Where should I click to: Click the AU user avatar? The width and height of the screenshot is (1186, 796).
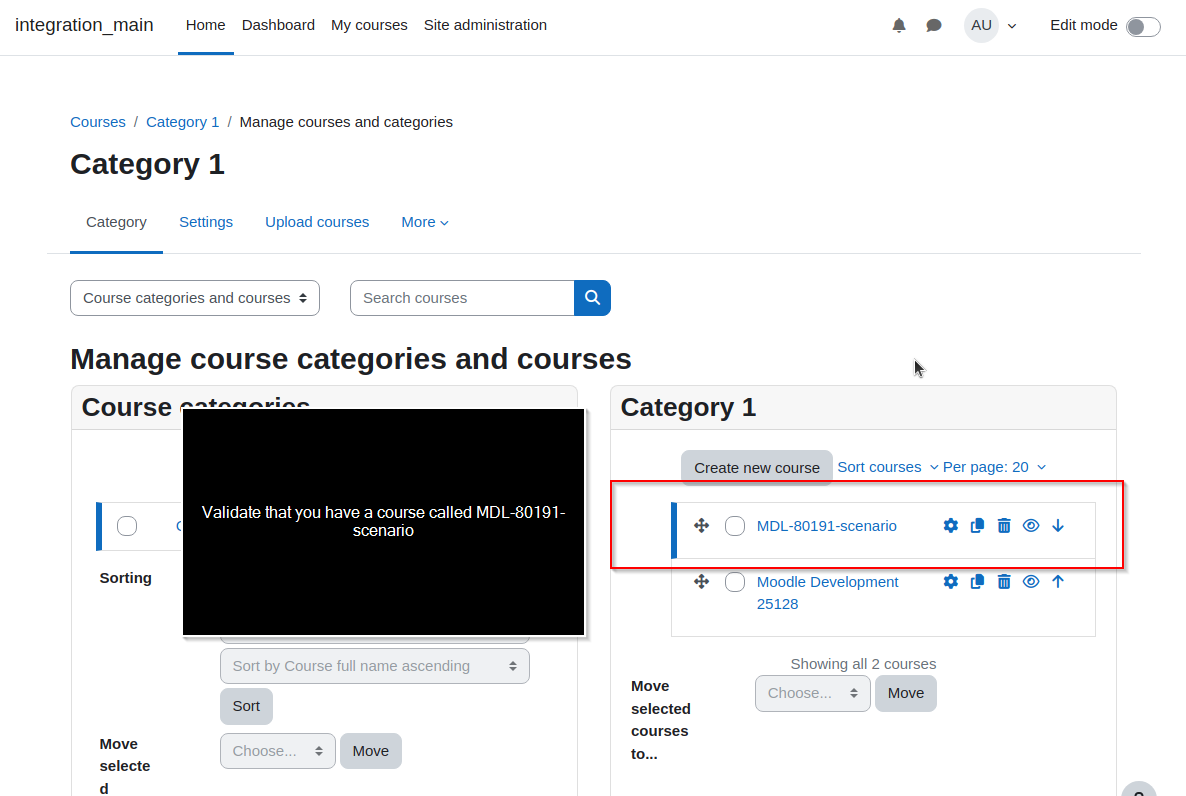[981, 25]
